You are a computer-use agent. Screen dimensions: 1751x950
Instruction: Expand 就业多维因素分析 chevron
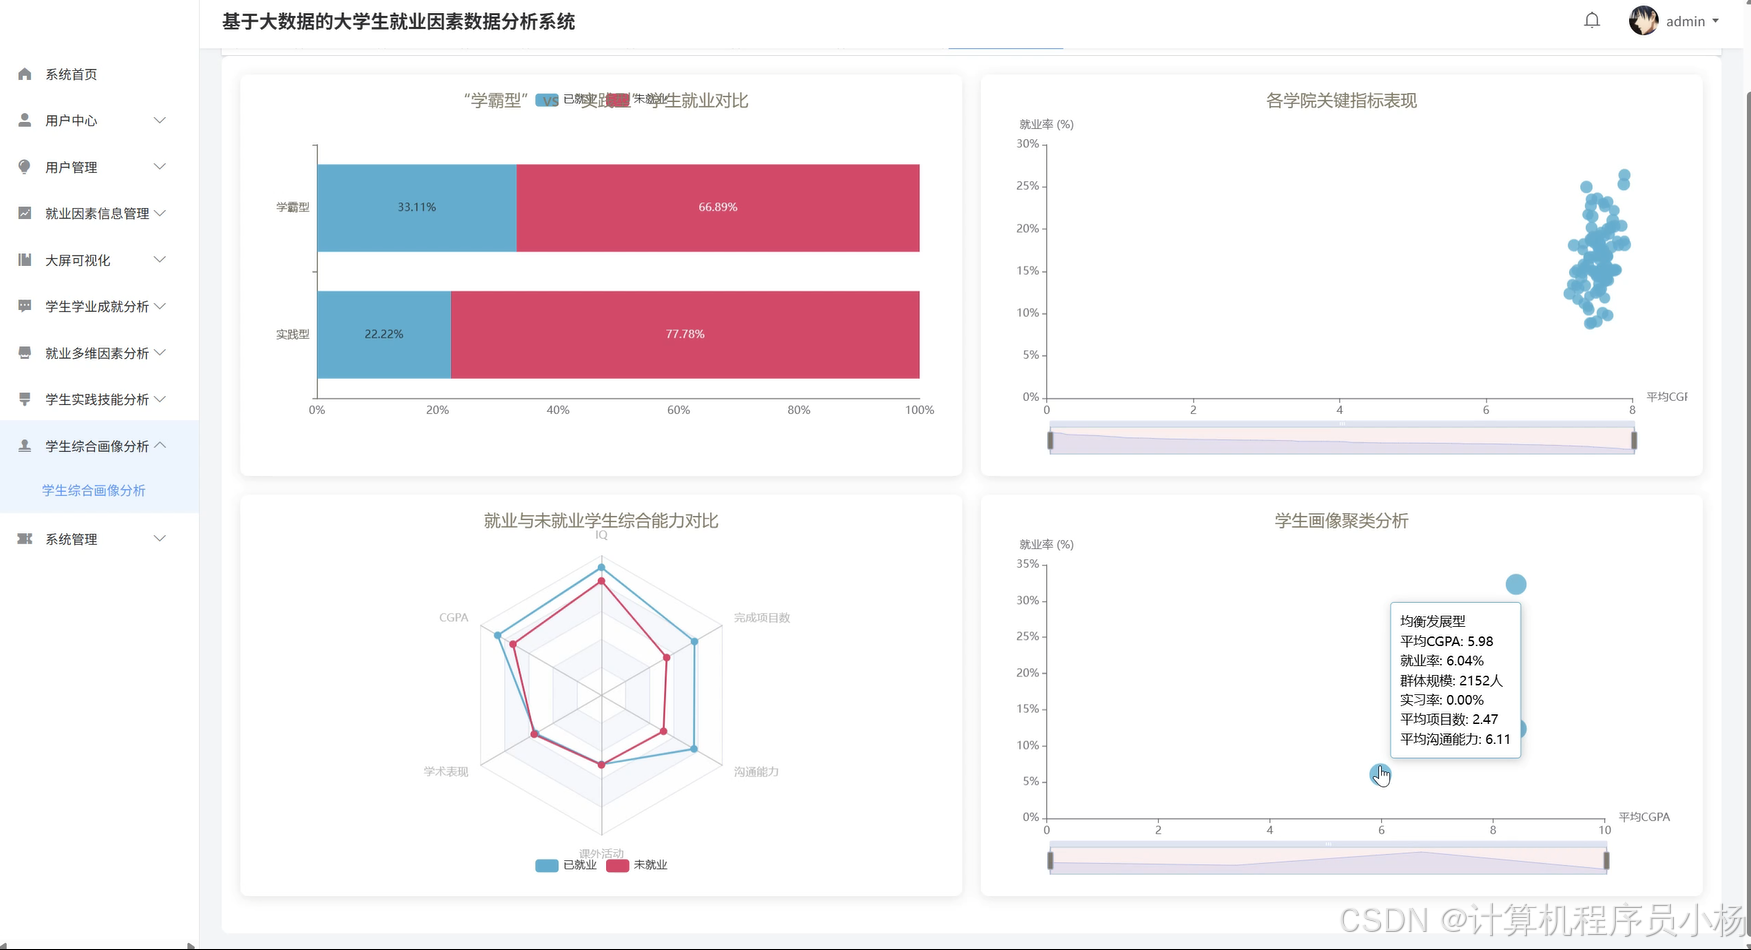(160, 353)
